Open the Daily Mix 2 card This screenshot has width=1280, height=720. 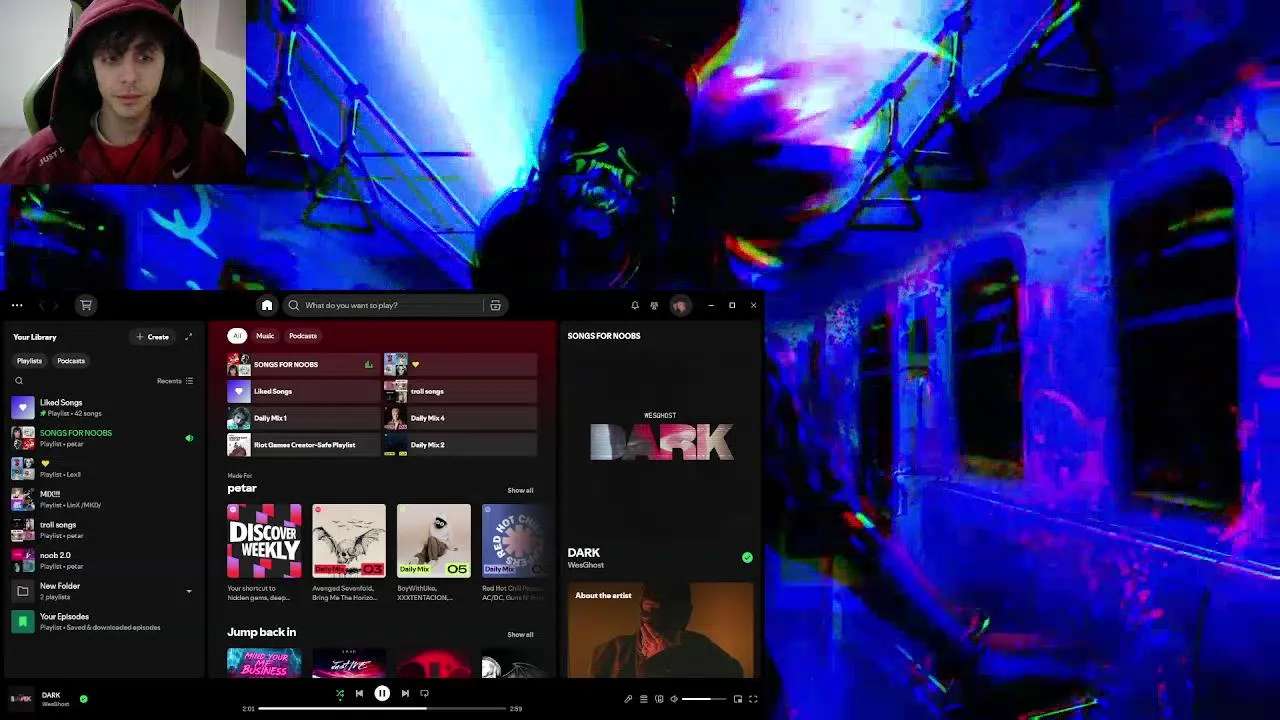pos(460,445)
